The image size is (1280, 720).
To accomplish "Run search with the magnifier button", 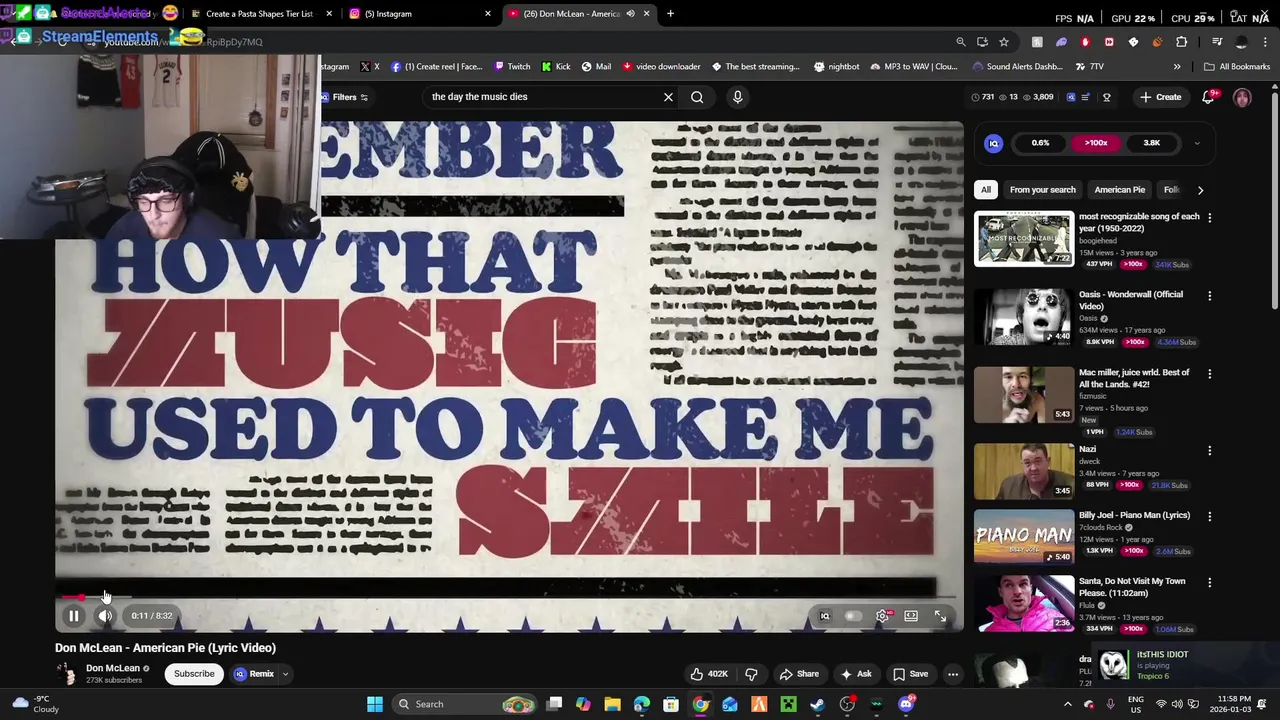I will click(697, 97).
